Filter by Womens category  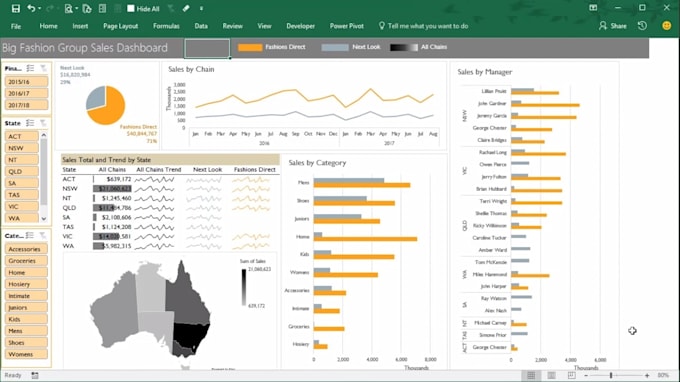[26, 354]
